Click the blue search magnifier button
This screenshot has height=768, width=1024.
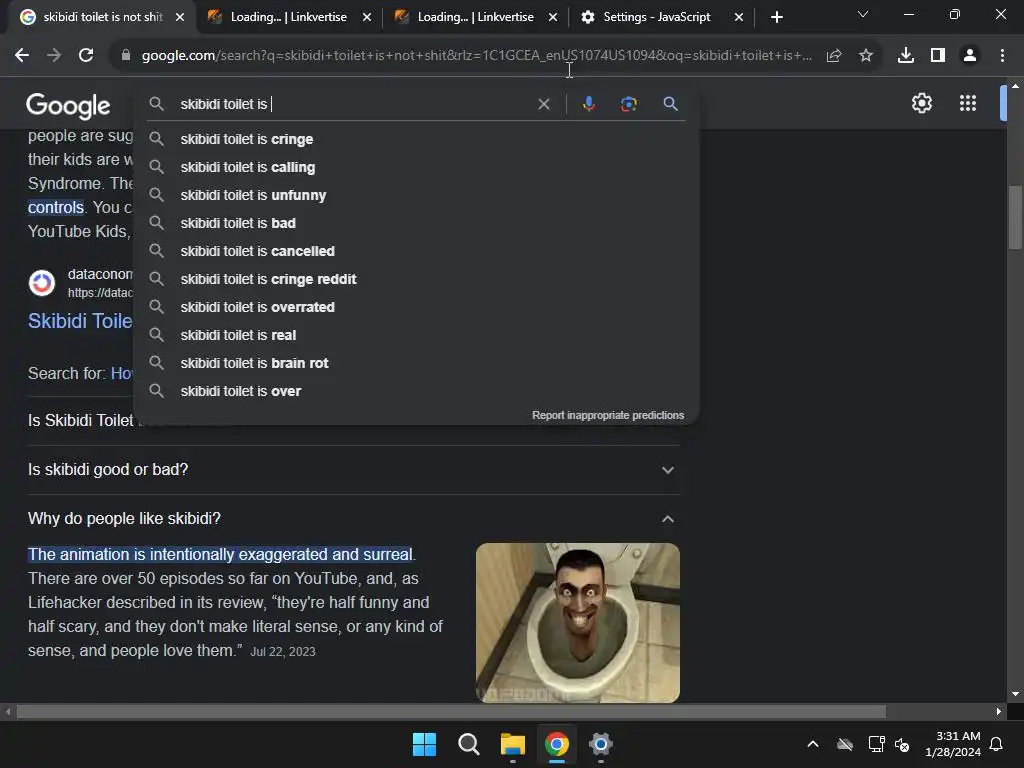tap(670, 104)
